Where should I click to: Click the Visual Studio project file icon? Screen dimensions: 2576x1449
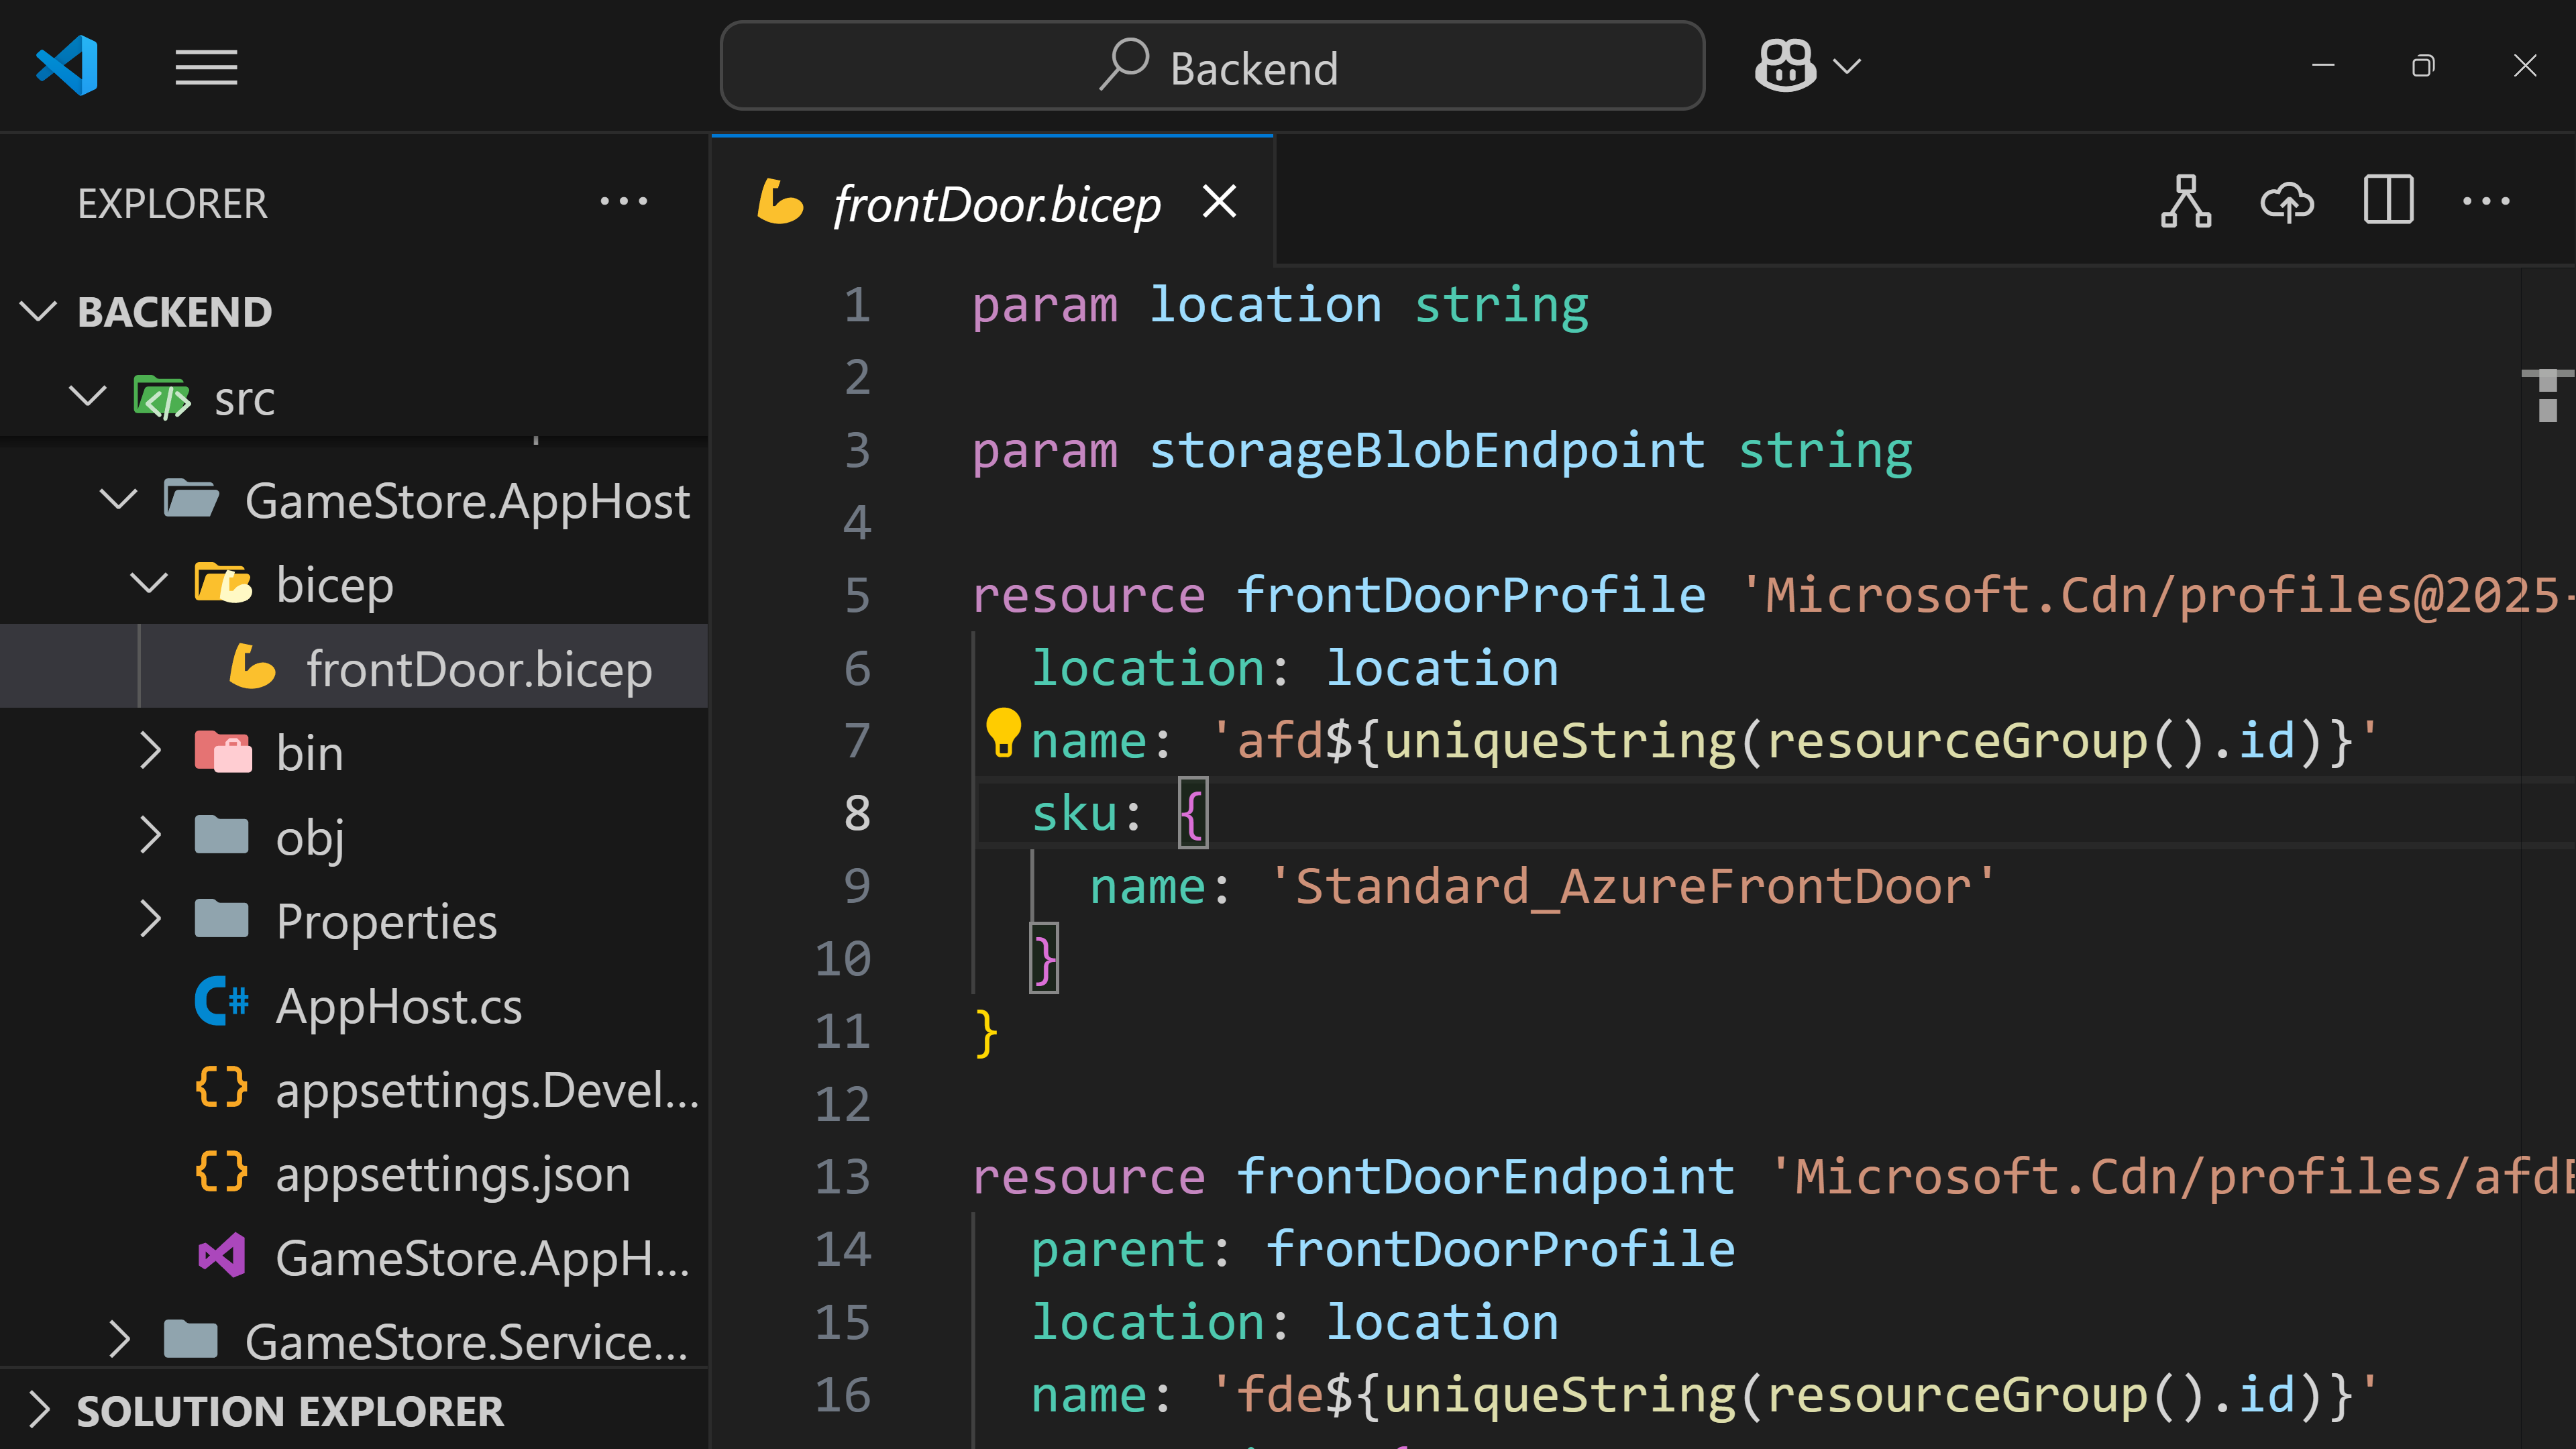[x=222, y=1255]
